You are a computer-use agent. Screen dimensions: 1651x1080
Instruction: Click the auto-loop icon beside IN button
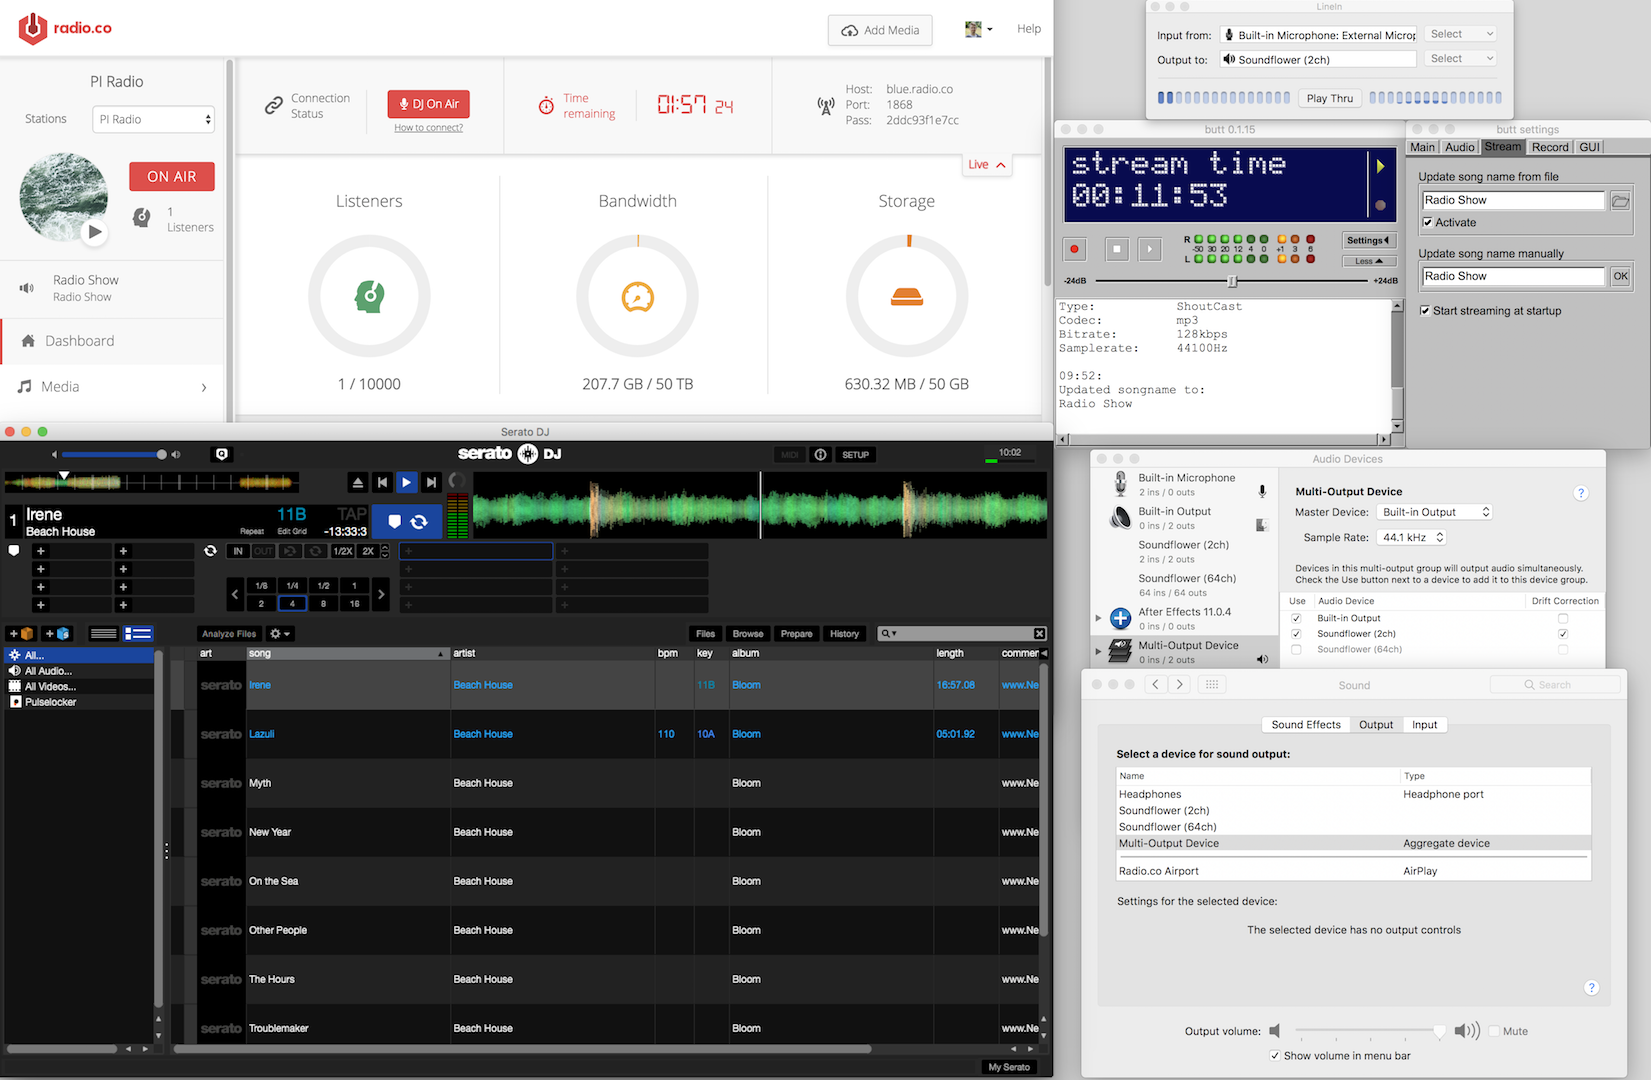coord(210,551)
